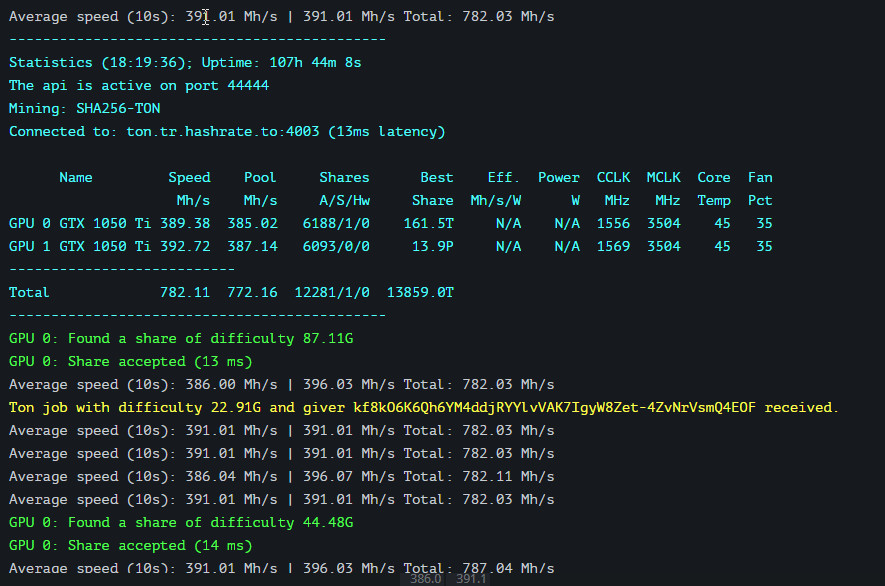Select the GPU 1 GTX 1050 Ti name
The image size is (885, 586).
point(80,247)
